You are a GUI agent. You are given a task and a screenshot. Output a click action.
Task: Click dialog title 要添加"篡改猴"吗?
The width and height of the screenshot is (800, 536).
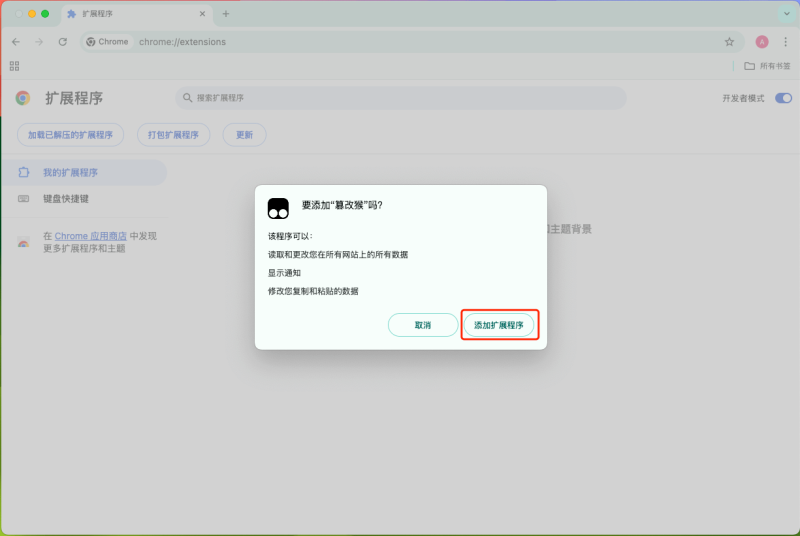[x=342, y=205]
